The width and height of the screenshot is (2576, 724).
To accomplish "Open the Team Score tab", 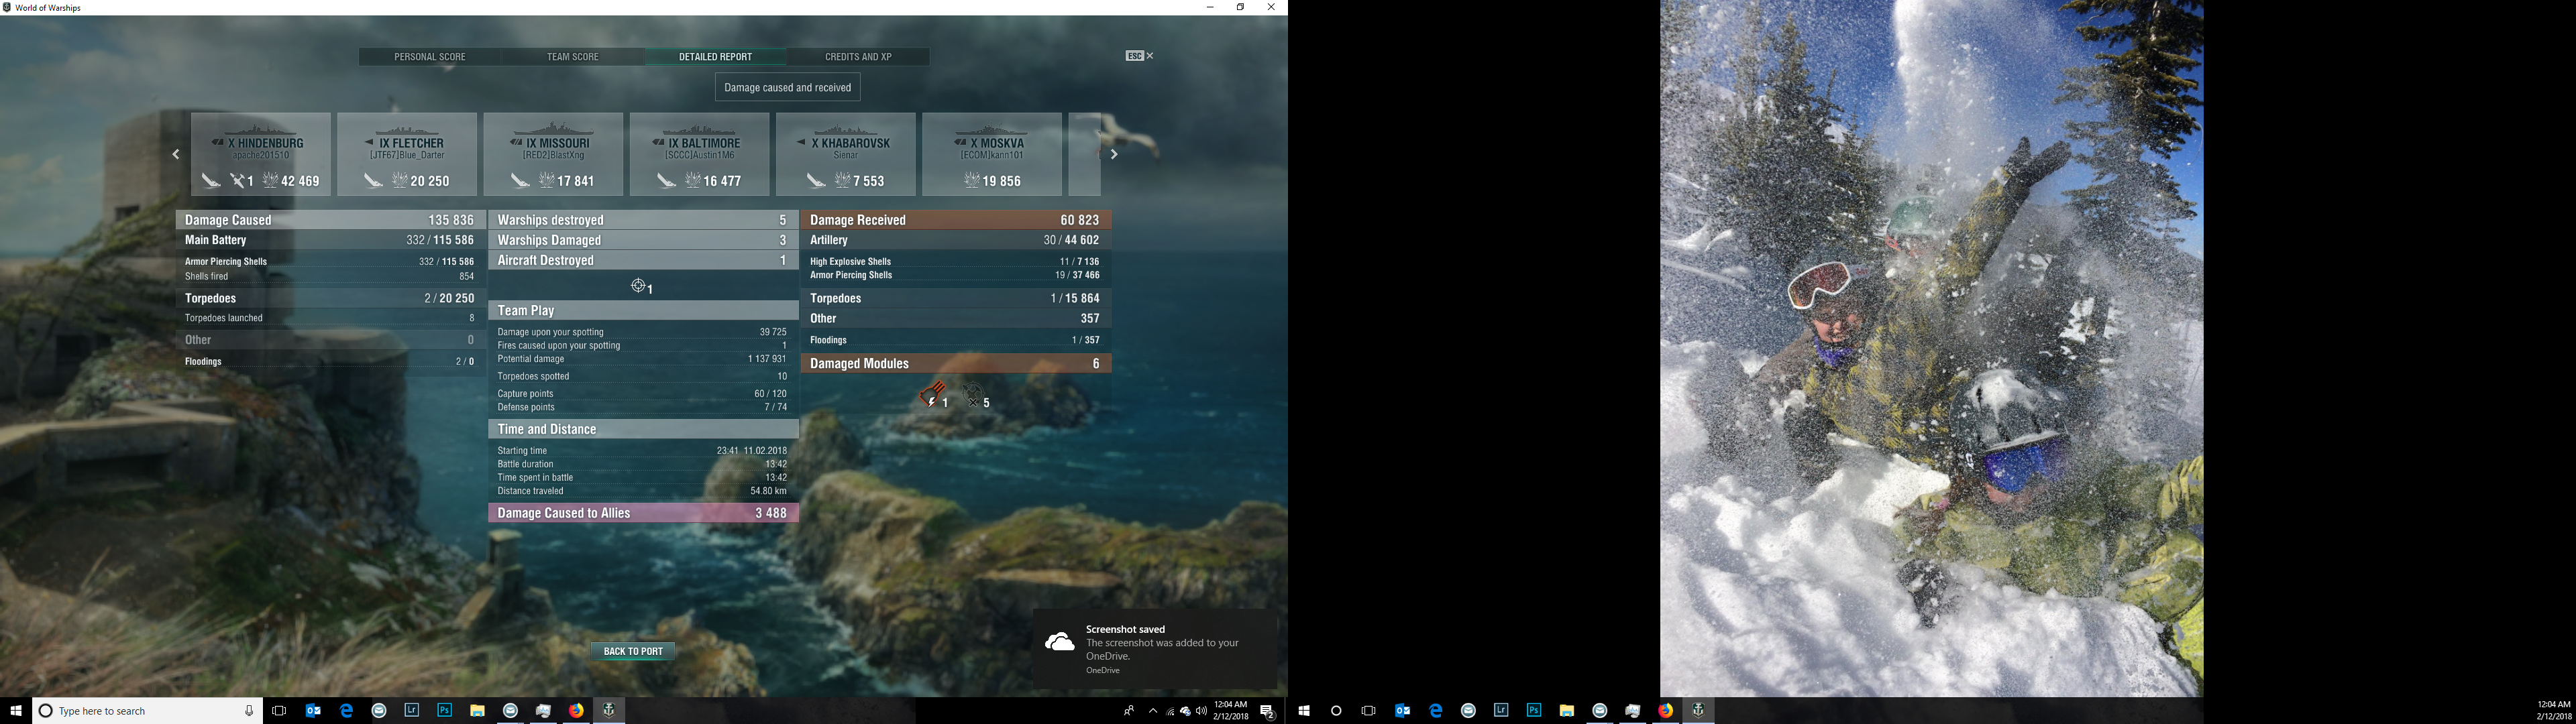I will point(572,57).
